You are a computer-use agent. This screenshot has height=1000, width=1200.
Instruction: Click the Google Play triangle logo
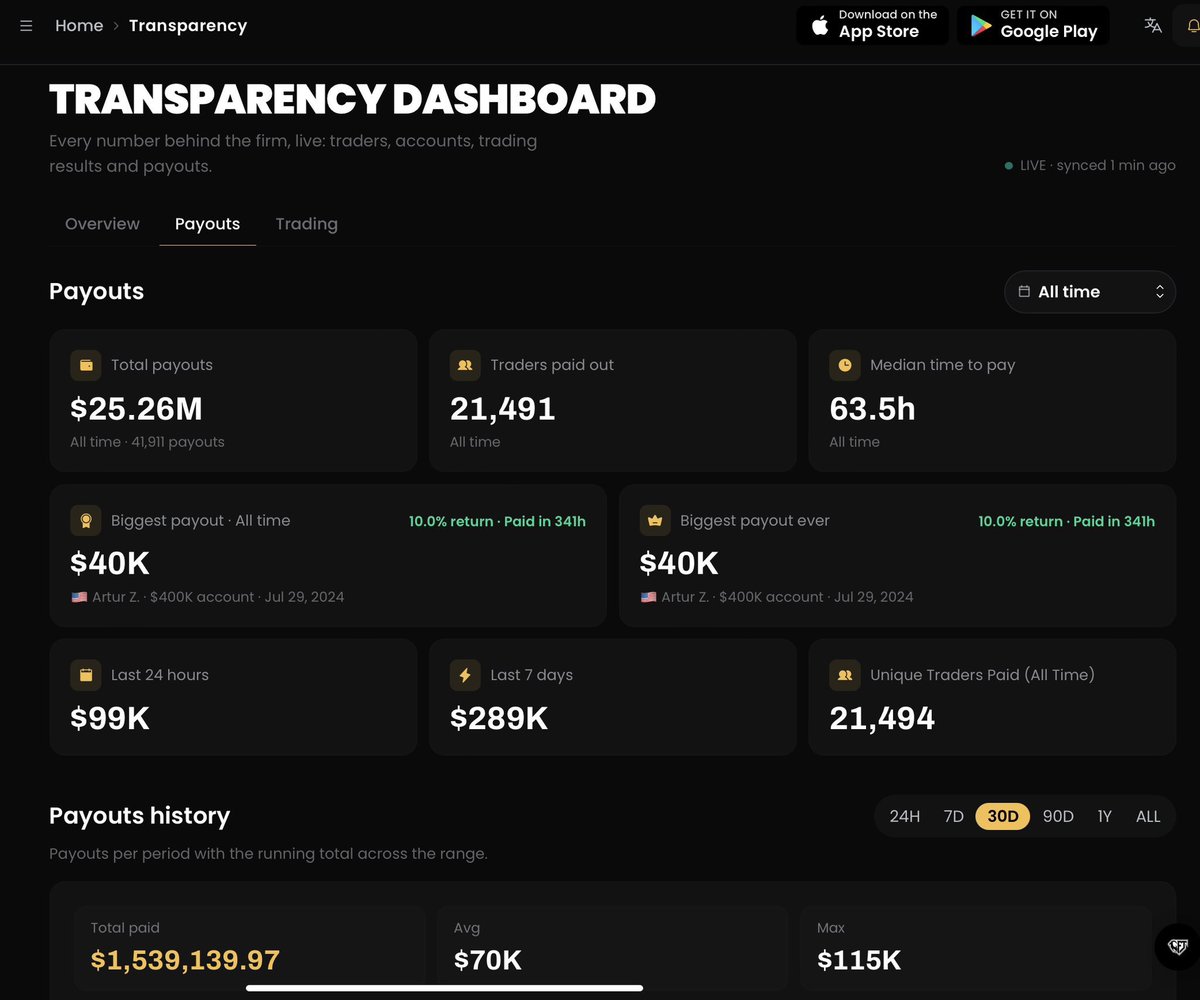[981, 26]
